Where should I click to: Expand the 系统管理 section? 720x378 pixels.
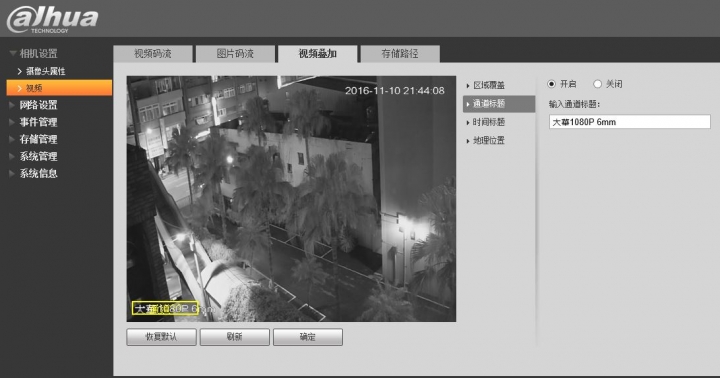coord(34,157)
